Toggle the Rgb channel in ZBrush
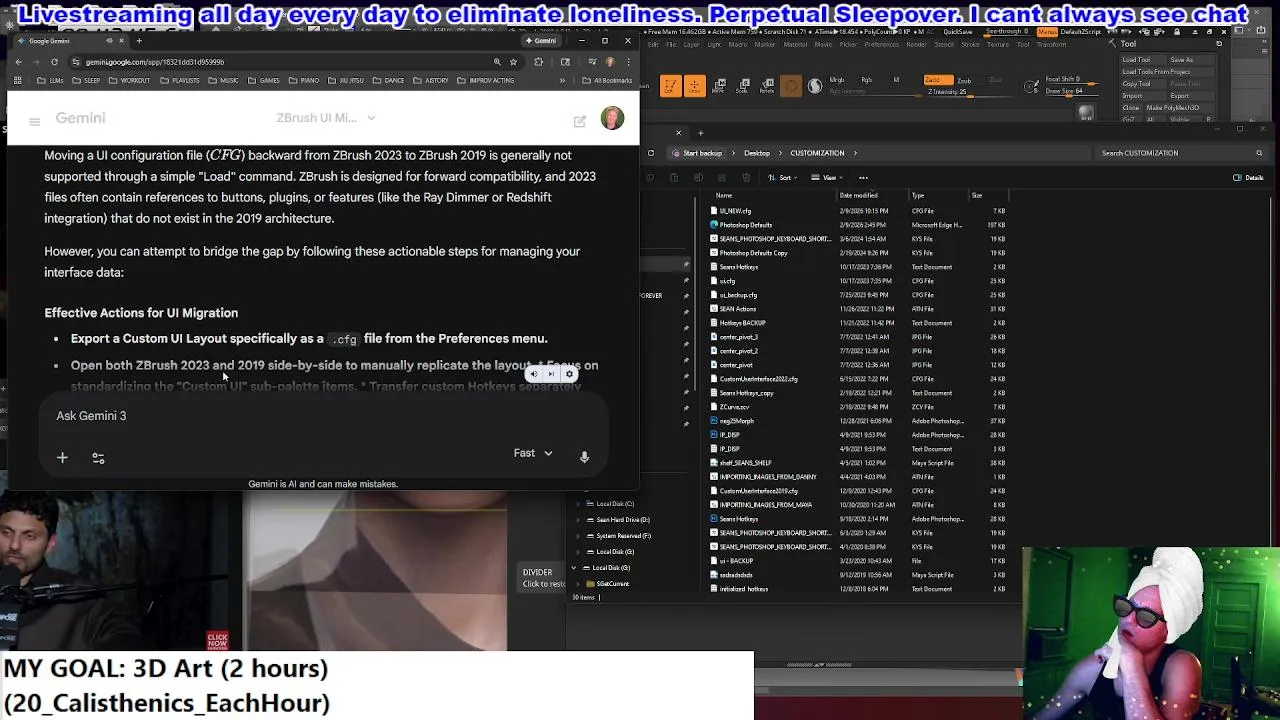 (866, 80)
